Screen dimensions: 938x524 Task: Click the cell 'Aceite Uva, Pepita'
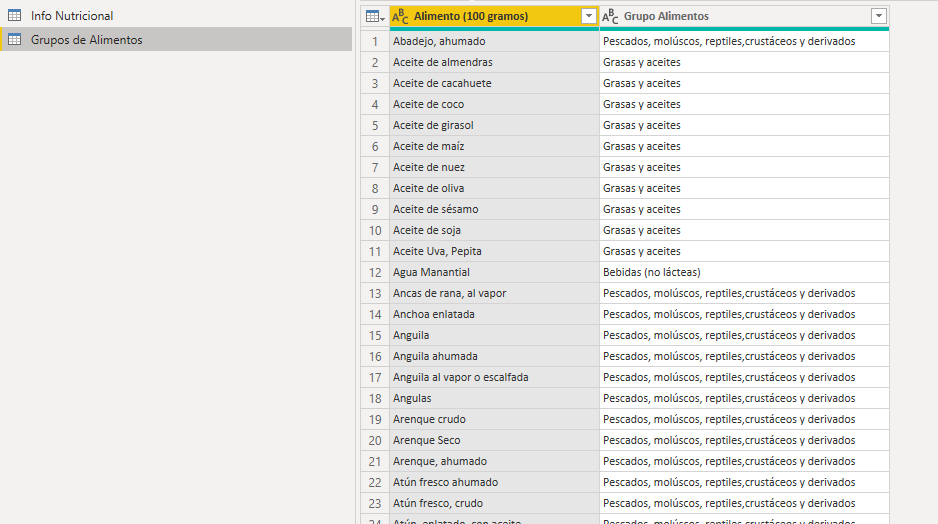pos(494,251)
